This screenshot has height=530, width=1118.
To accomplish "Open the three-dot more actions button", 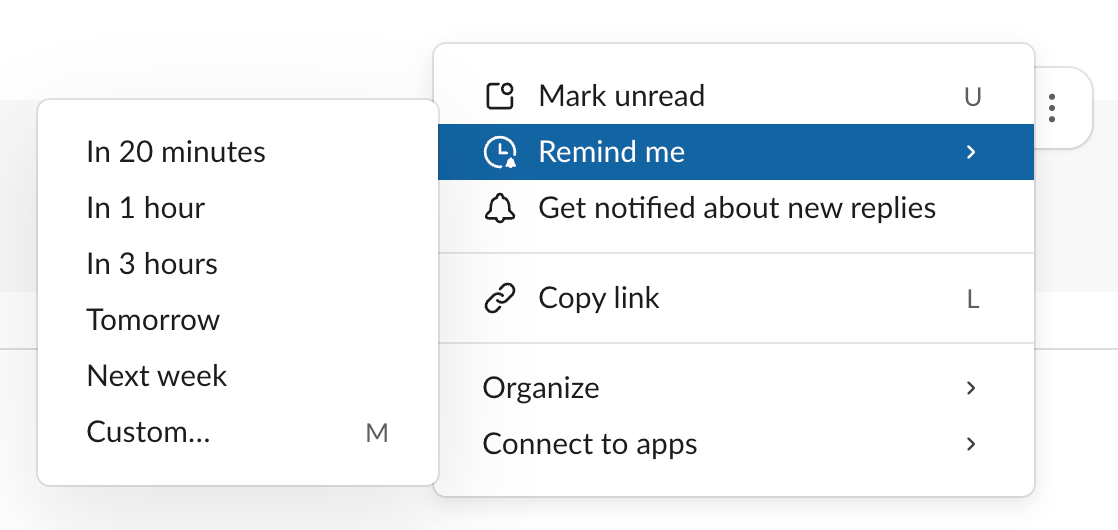I will [1052, 108].
